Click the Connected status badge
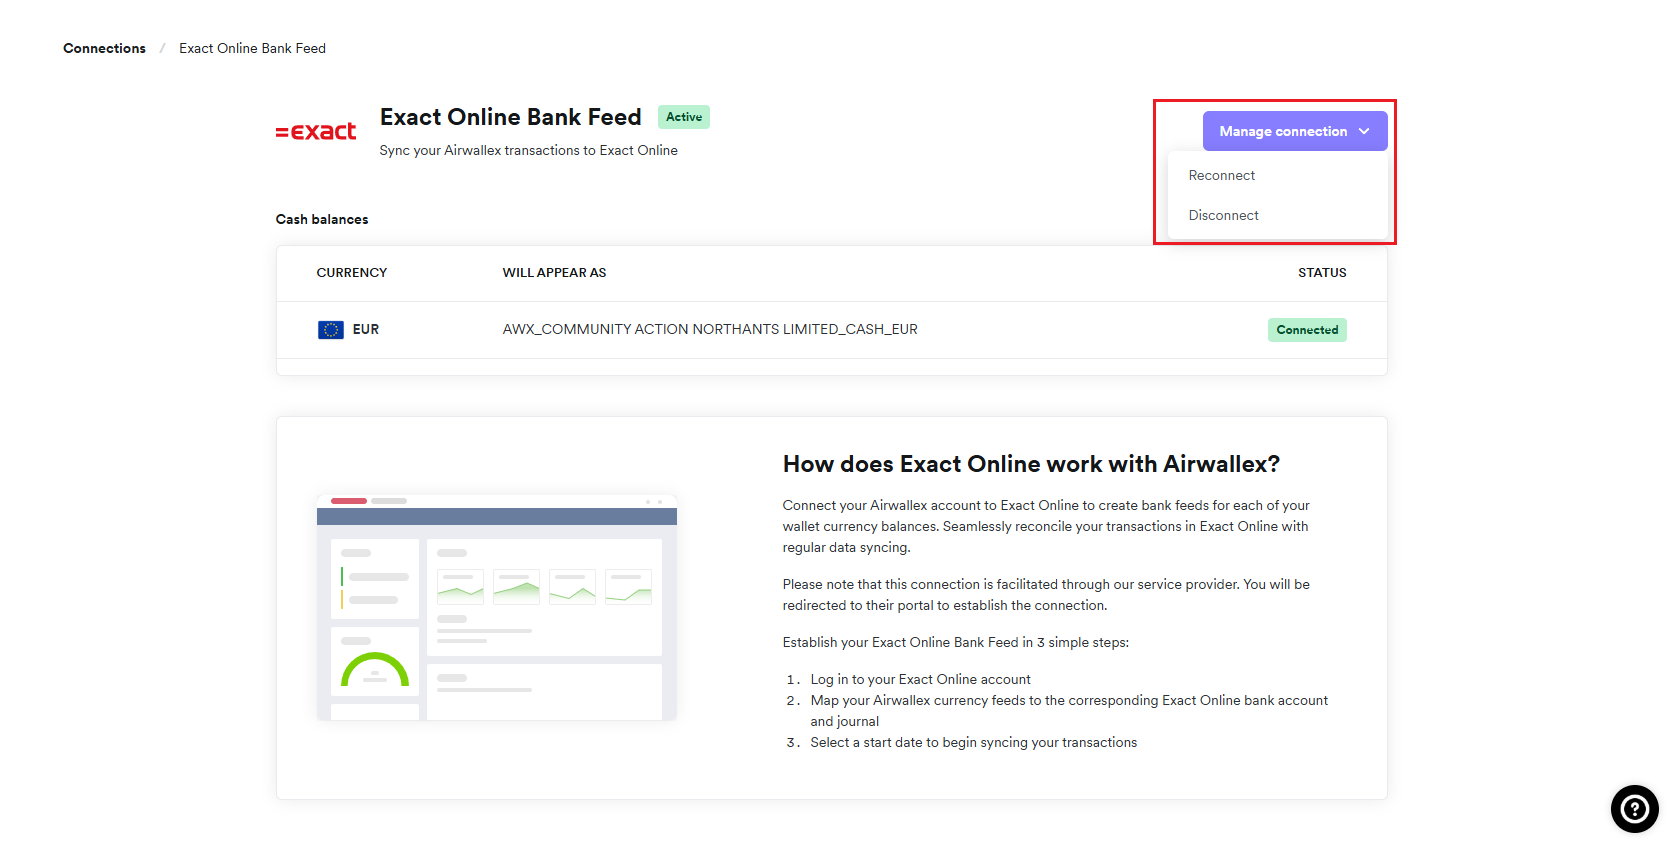This screenshot has width=1677, height=850. 1306,330
